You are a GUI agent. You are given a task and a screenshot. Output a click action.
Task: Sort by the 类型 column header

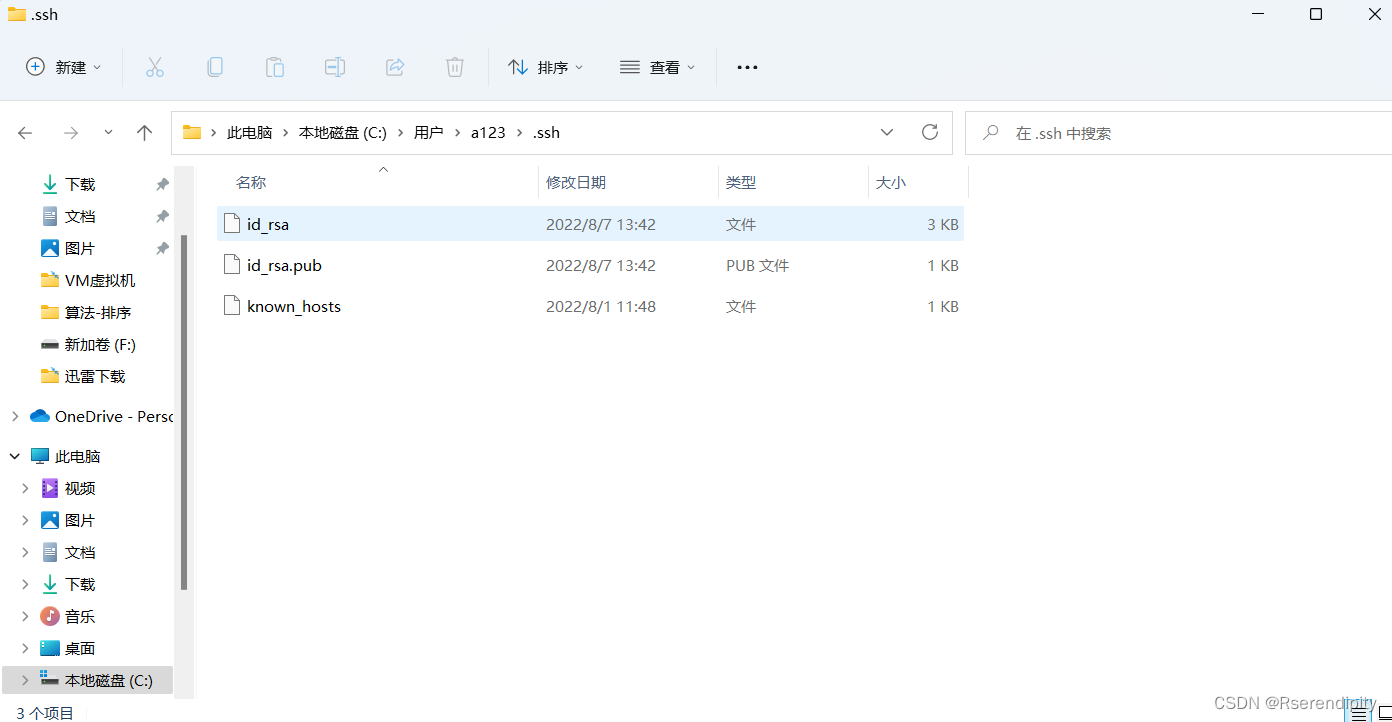pyautogui.click(x=741, y=183)
